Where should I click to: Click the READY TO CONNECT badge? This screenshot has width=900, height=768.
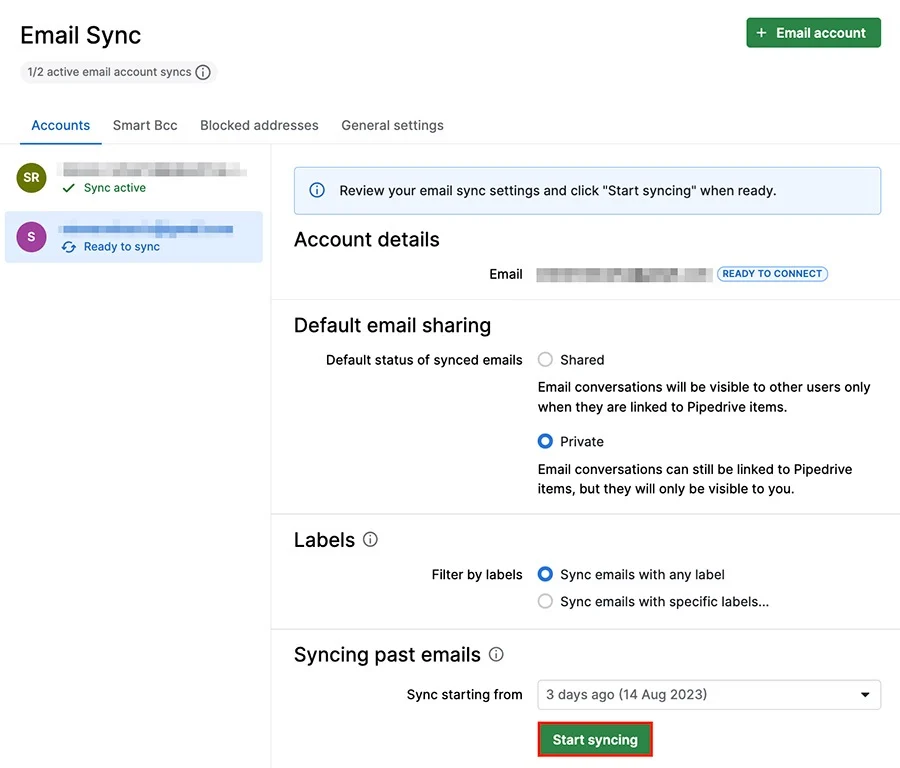tap(772, 274)
